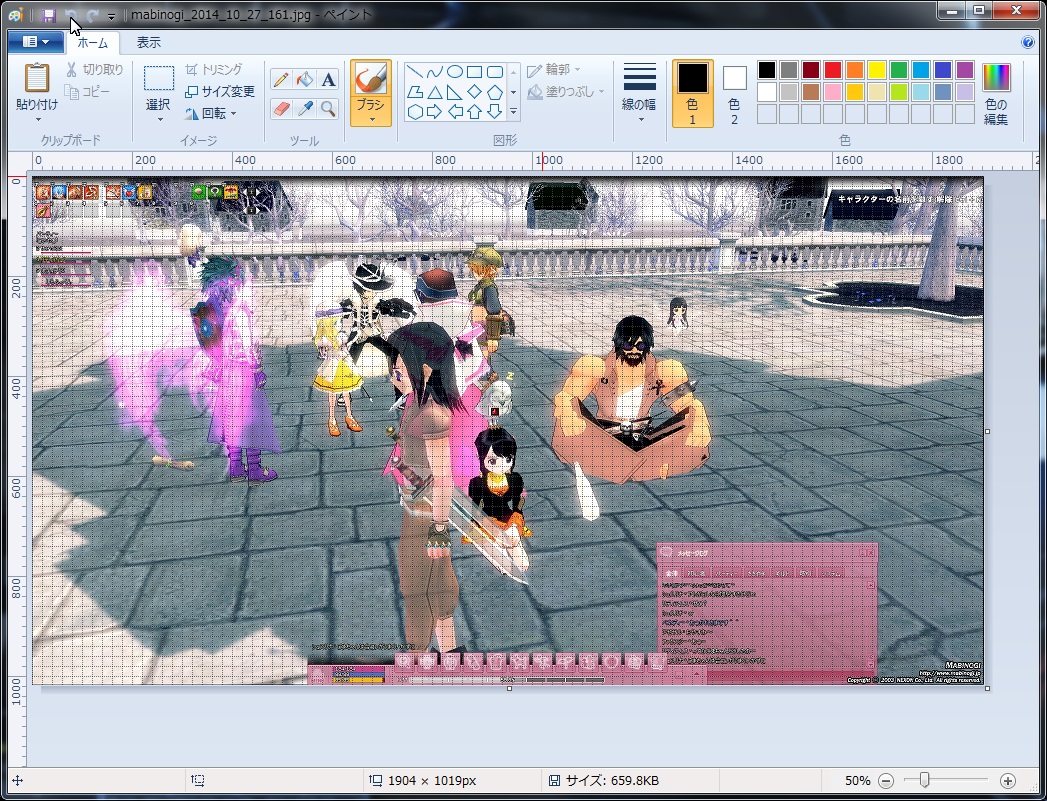
Task: Open the Paint help icon
Action: pos(1028,42)
